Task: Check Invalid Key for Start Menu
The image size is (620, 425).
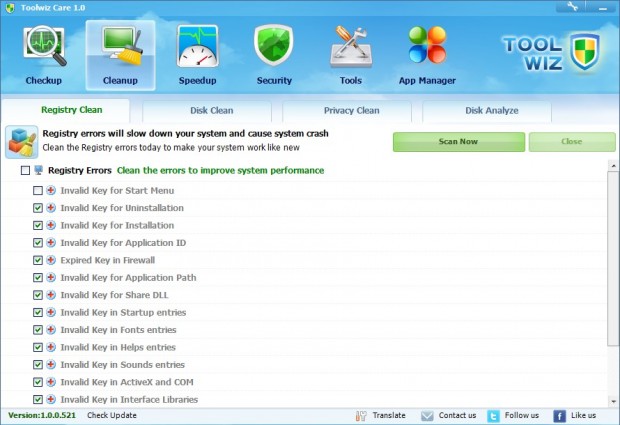Action: point(38,191)
